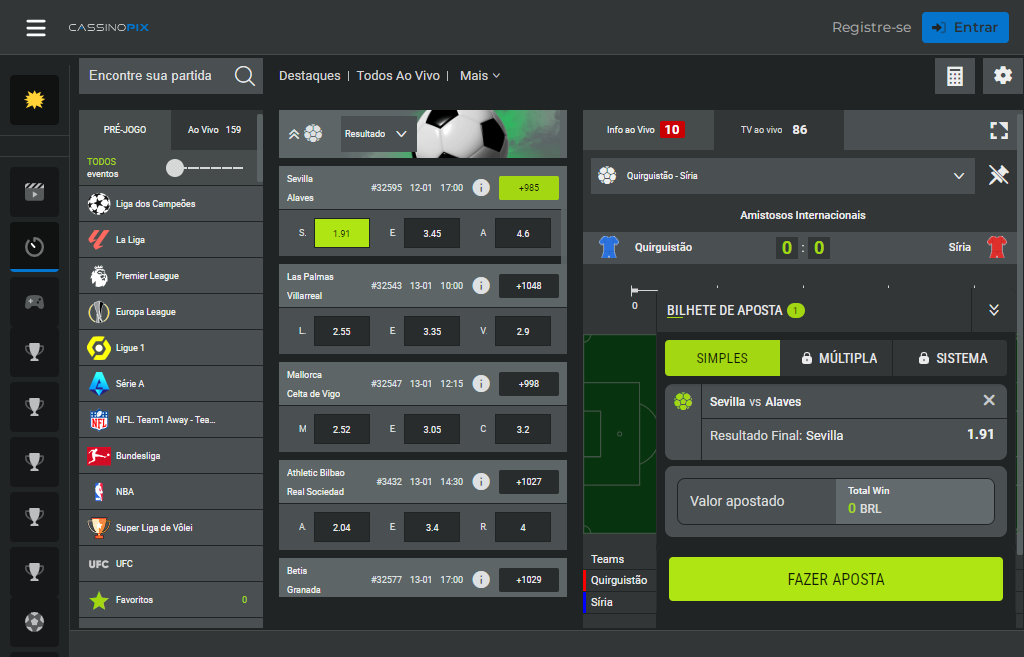Click the search magnifier icon
The image size is (1024, 657).
(244, 76)
